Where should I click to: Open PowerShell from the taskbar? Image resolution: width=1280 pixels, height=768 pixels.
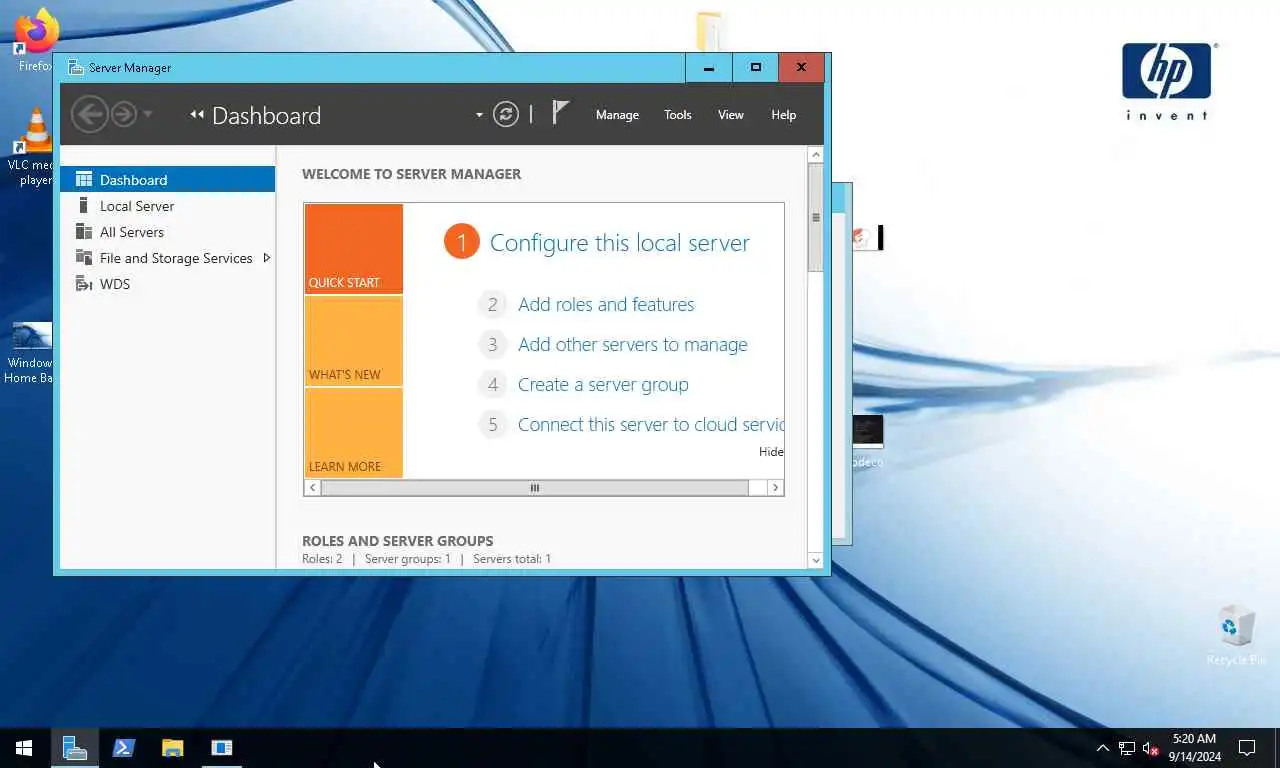click(x=124, y=748)
